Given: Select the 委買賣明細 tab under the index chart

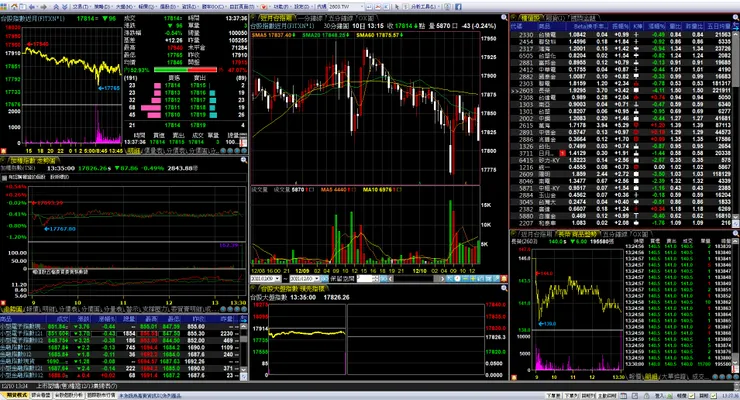Looking at the screenshot, I should pos(186,309).
